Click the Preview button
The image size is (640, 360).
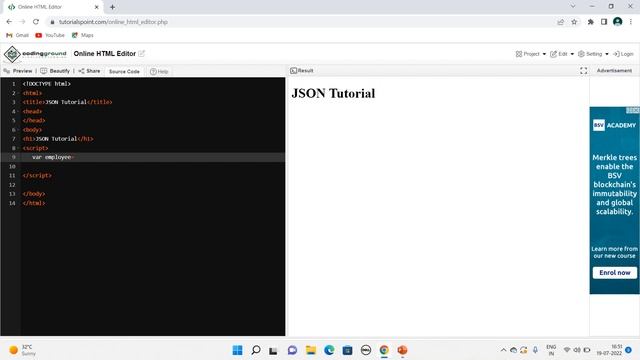point(18,71)
